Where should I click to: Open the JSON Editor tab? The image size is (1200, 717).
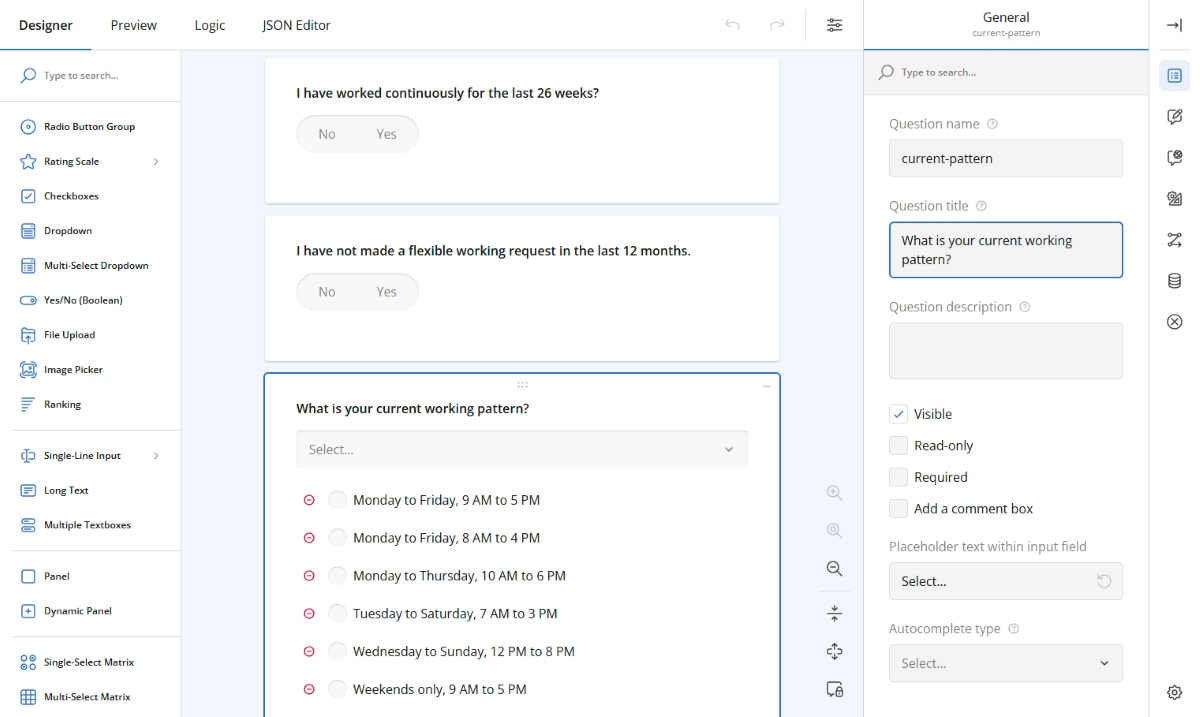click(296, 25)
